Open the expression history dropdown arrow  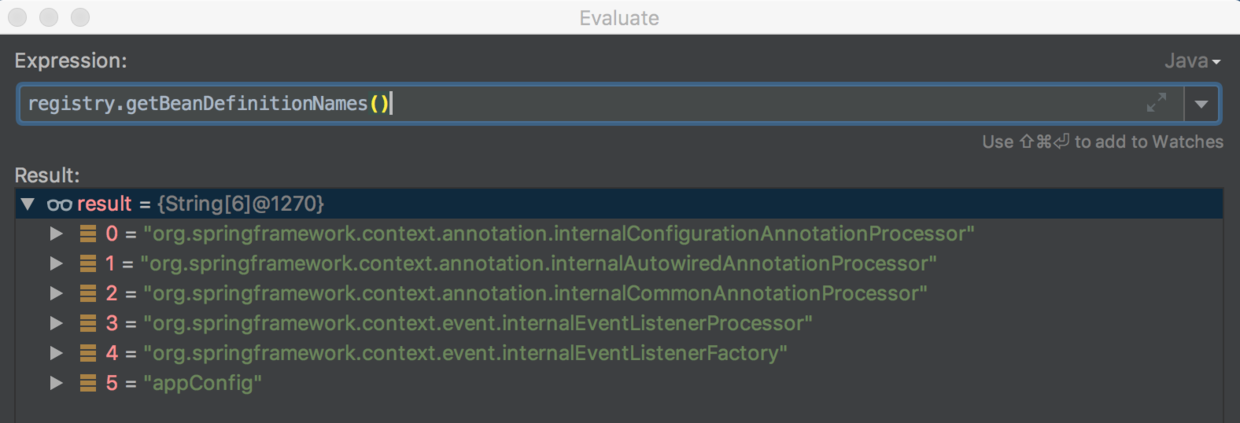pyautogui.click(x=1201, y=103)
